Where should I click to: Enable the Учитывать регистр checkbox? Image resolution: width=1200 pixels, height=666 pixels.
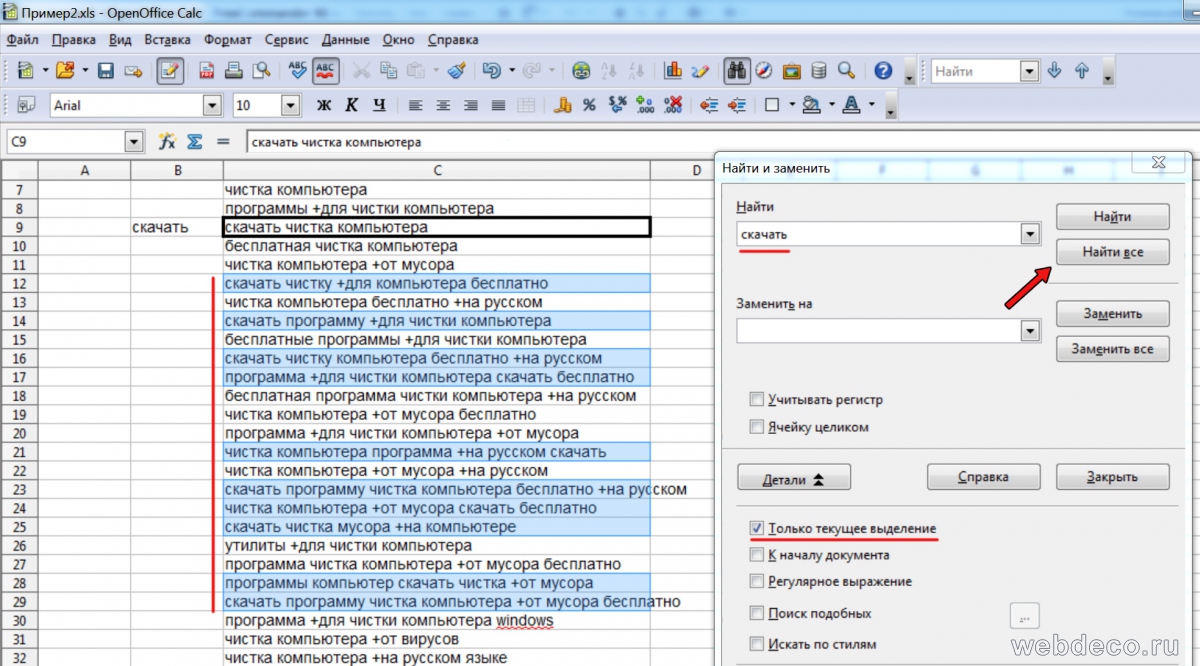pyautogui.click(x=757, y=400)
